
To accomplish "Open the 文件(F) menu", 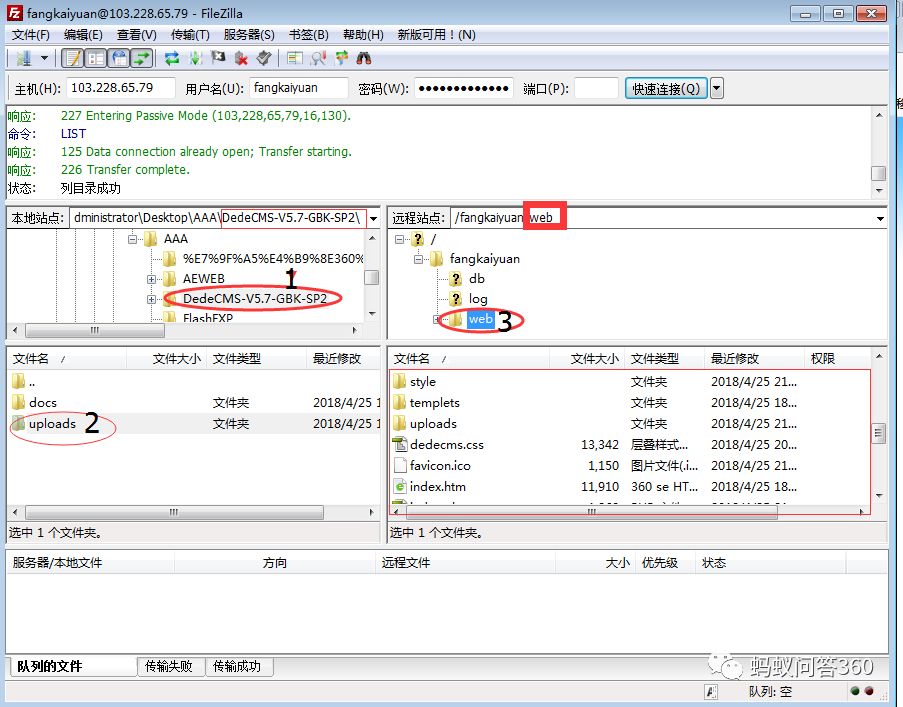I will tap(31, 35).
